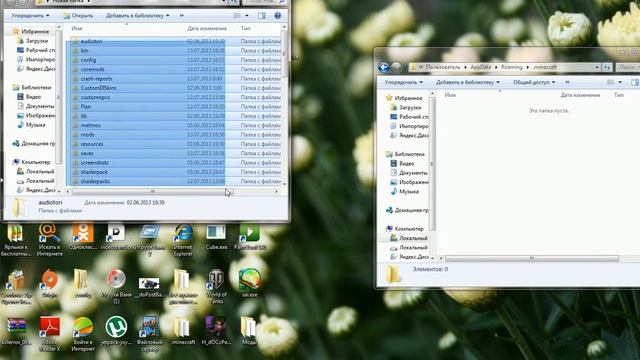Toggle the preview pane in left Explorer window
This screenshot has width=640, height=360.
[x=262, y=16]
